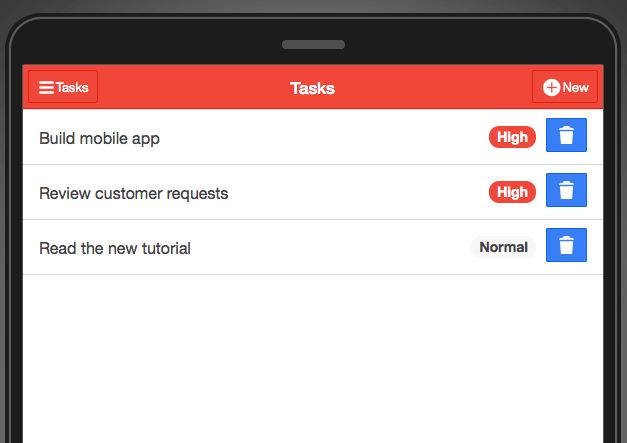627x443 pixels.
Task: Delete the Read the new tutorial task
Action: click(566, 245)
